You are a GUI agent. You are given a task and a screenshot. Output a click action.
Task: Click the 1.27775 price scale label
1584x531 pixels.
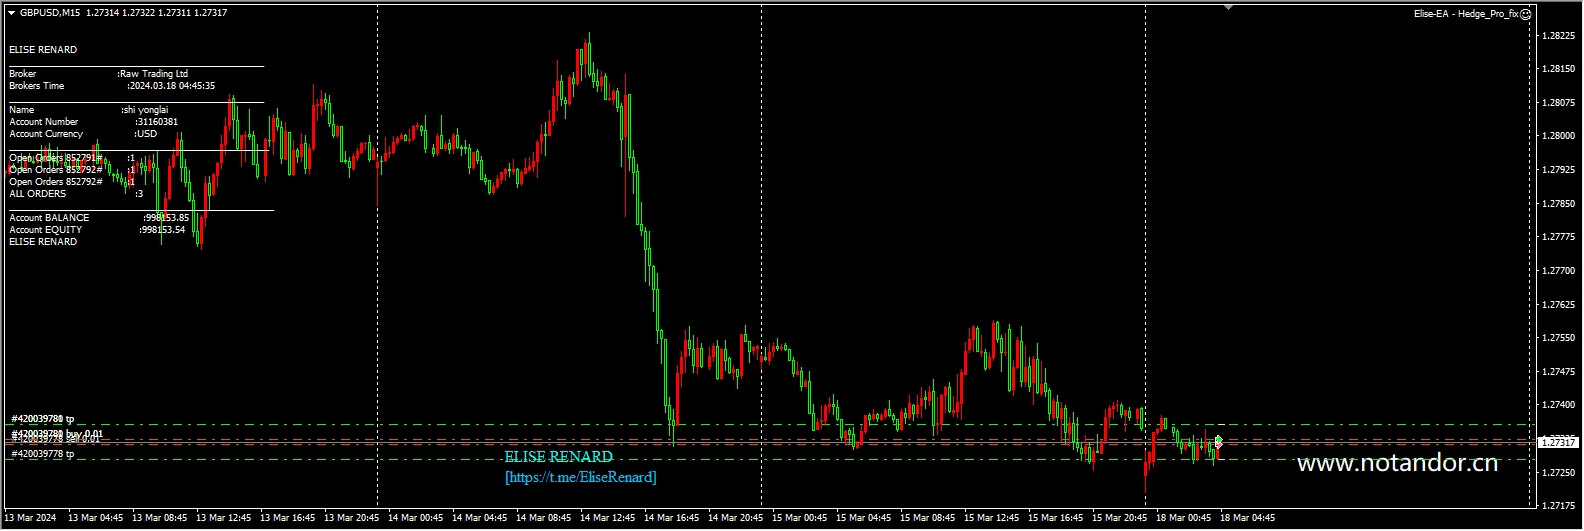click(1558, 237)
